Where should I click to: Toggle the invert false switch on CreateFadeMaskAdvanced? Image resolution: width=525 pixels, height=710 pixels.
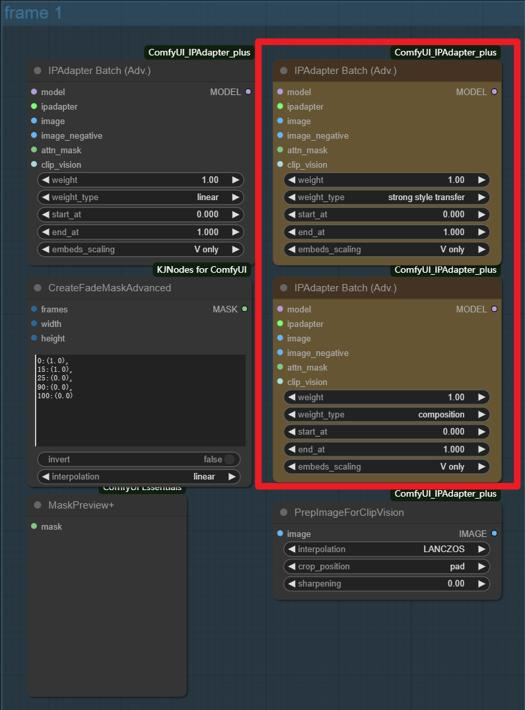tap(140, 459)
